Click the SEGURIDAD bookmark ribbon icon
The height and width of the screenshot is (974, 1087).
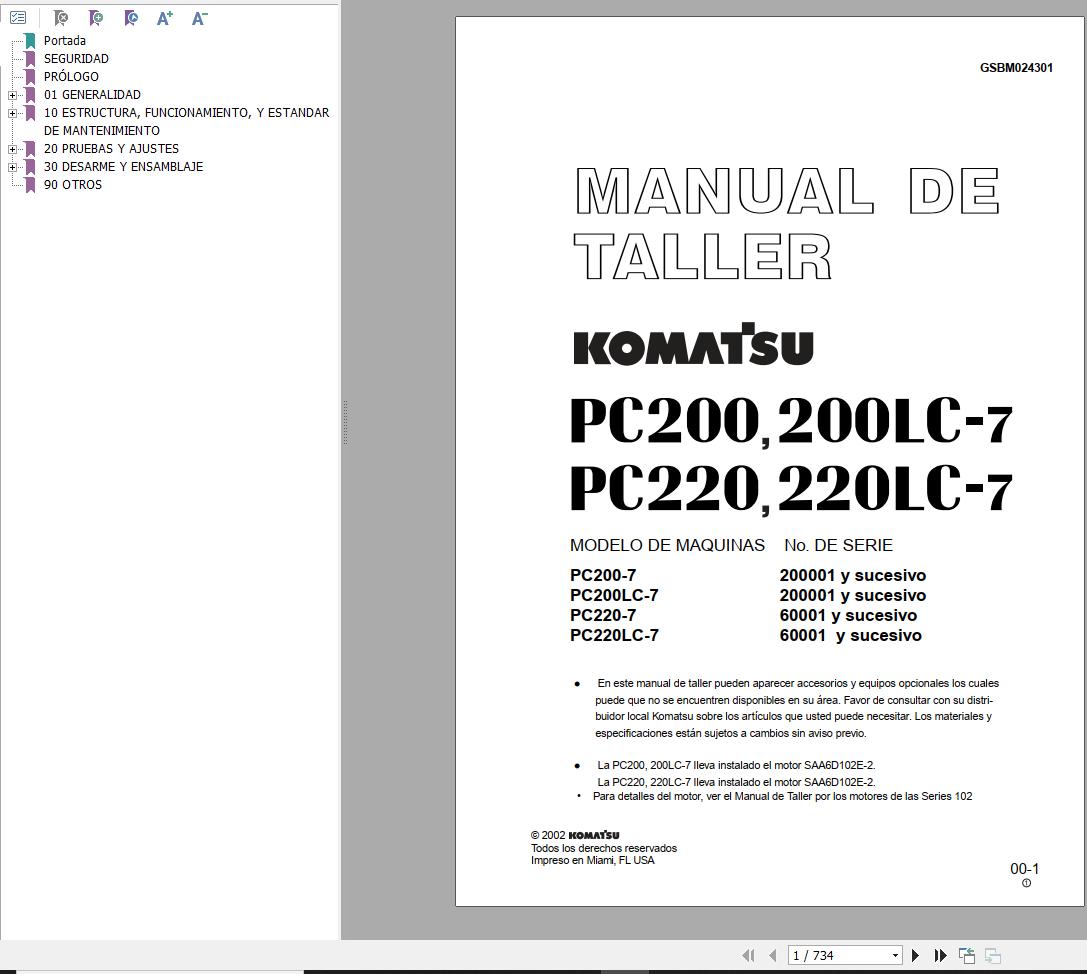(x=31, y=59)
